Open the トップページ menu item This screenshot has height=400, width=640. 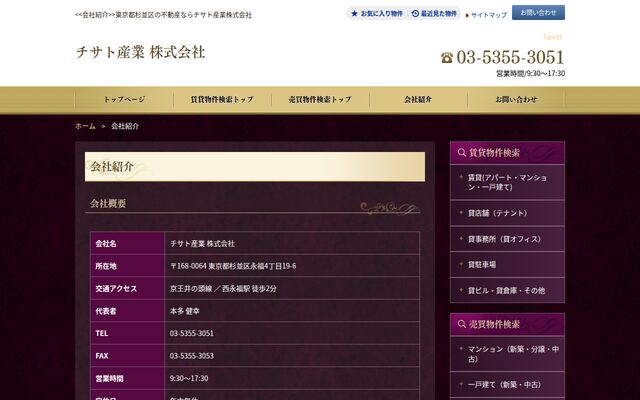click(x=124, y=99)
